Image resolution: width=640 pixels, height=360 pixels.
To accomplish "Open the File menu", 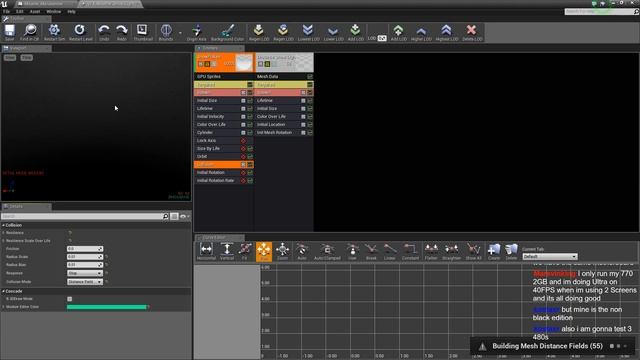I will pos(7,11).
